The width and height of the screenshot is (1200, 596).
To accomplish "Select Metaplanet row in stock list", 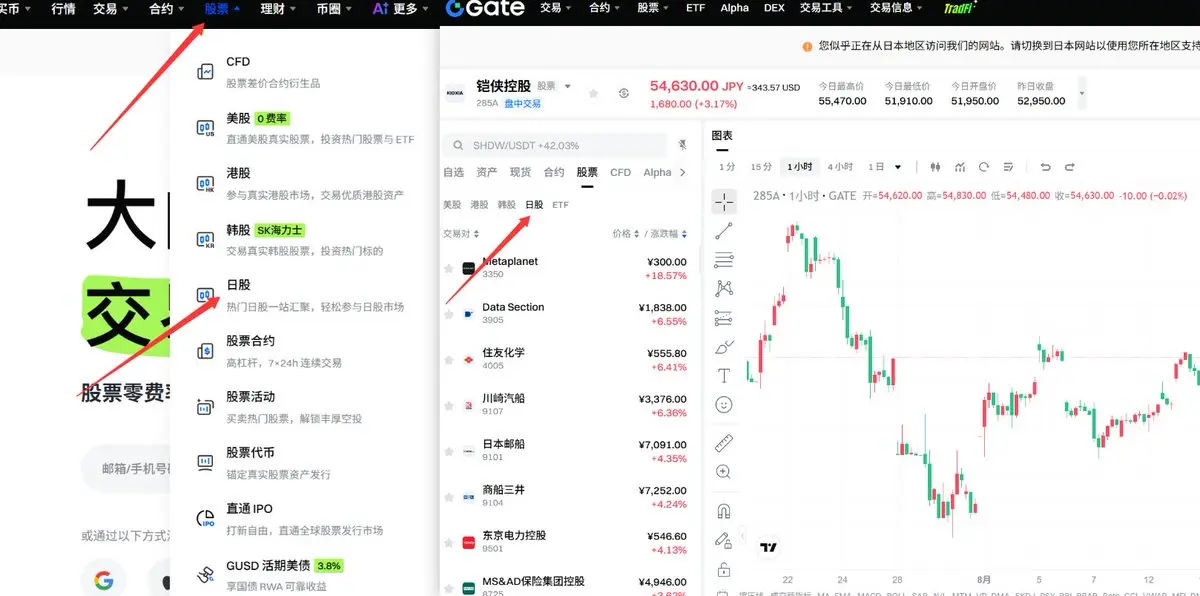I will click(x=569, y=268).
